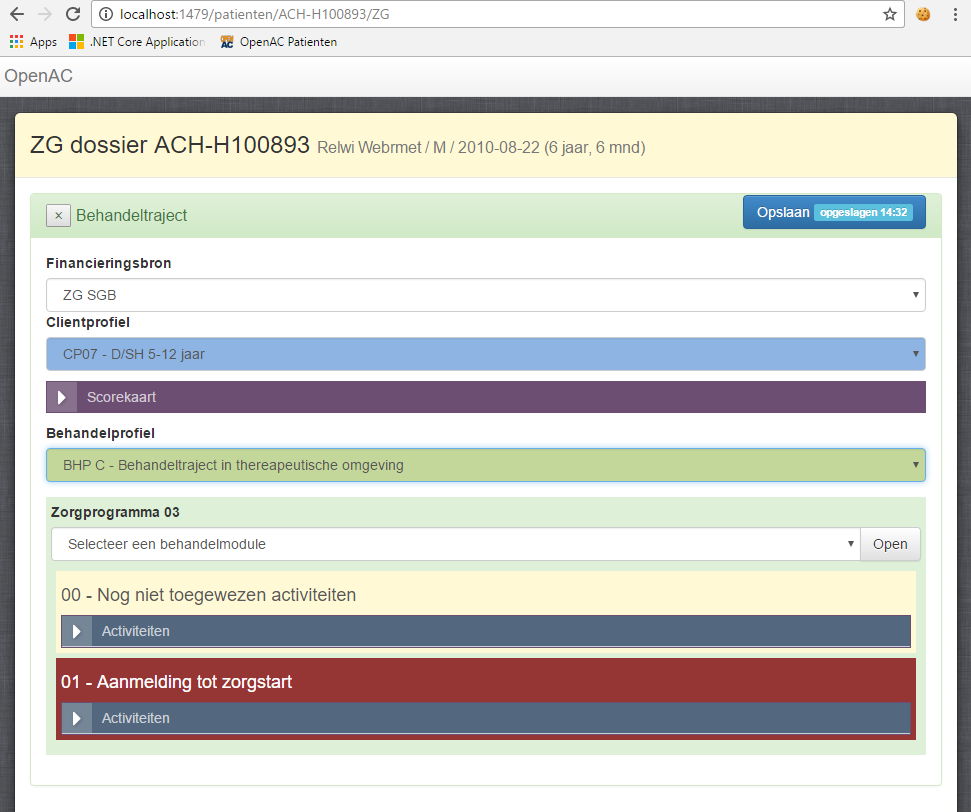This screenshot has width=971, height=812.
Task: Open the Apps grid bookmark
Action: pos(33,42)
